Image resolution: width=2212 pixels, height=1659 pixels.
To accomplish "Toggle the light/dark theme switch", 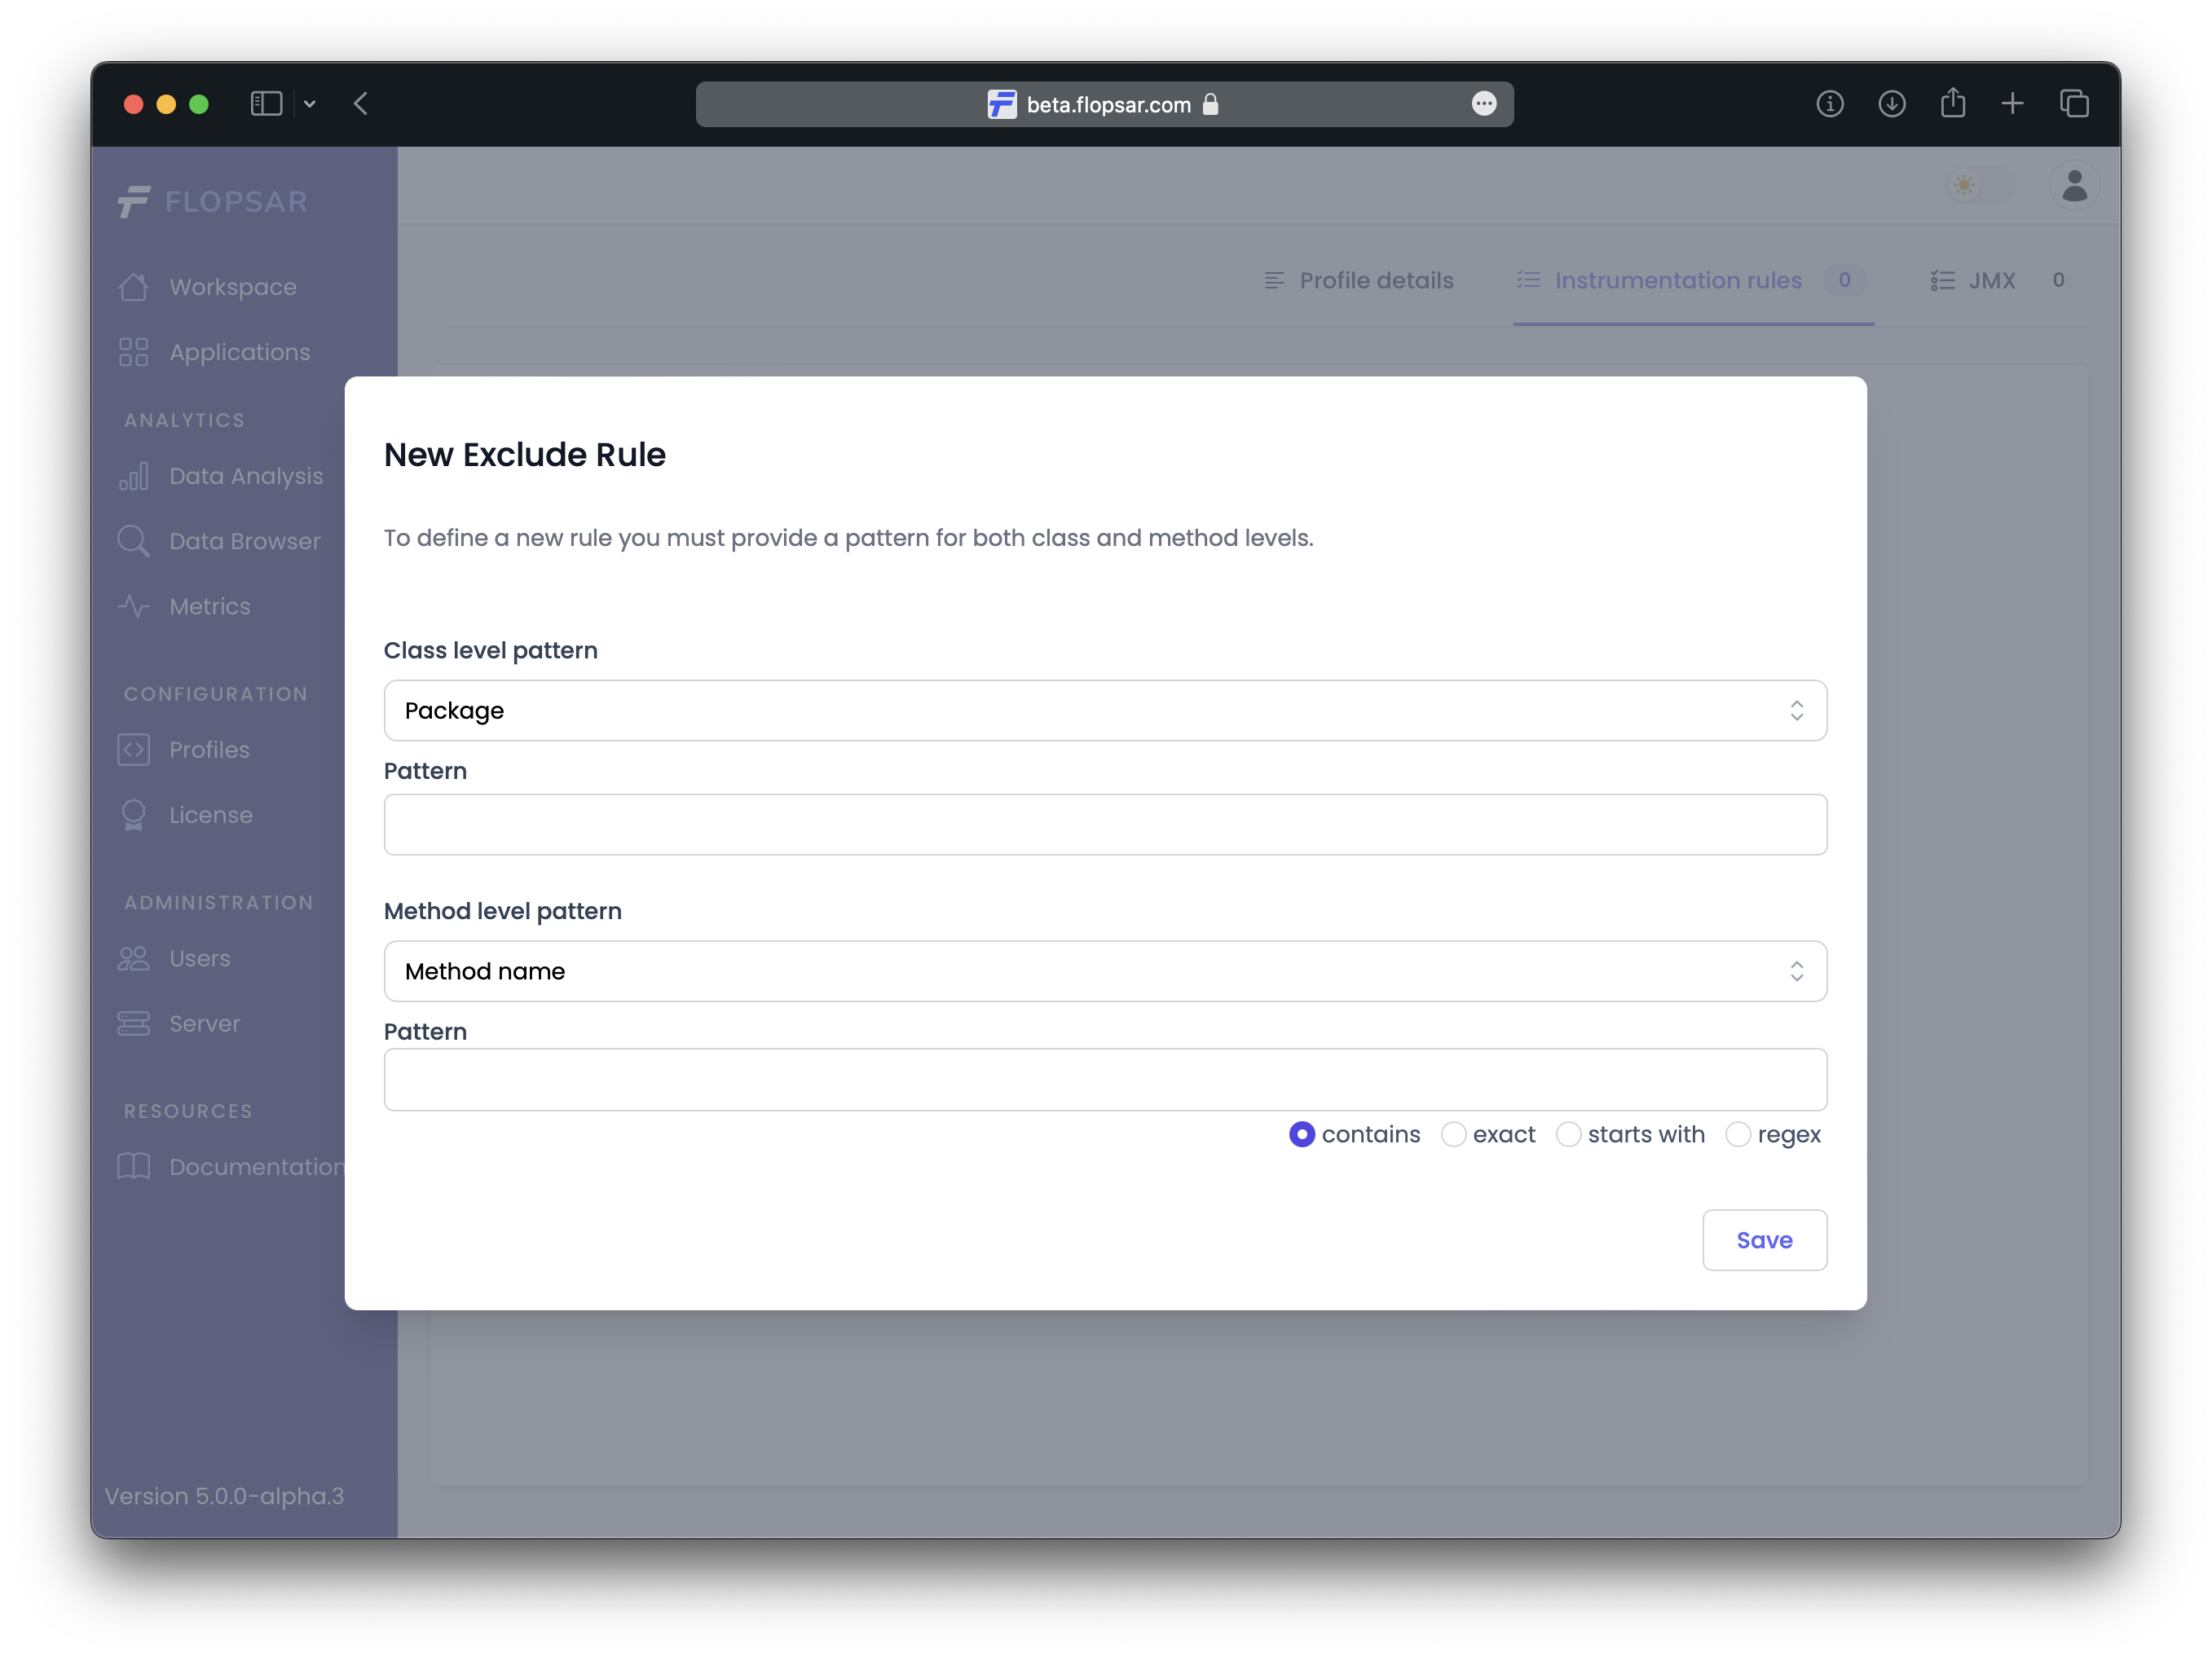I will coord(1978,186).
